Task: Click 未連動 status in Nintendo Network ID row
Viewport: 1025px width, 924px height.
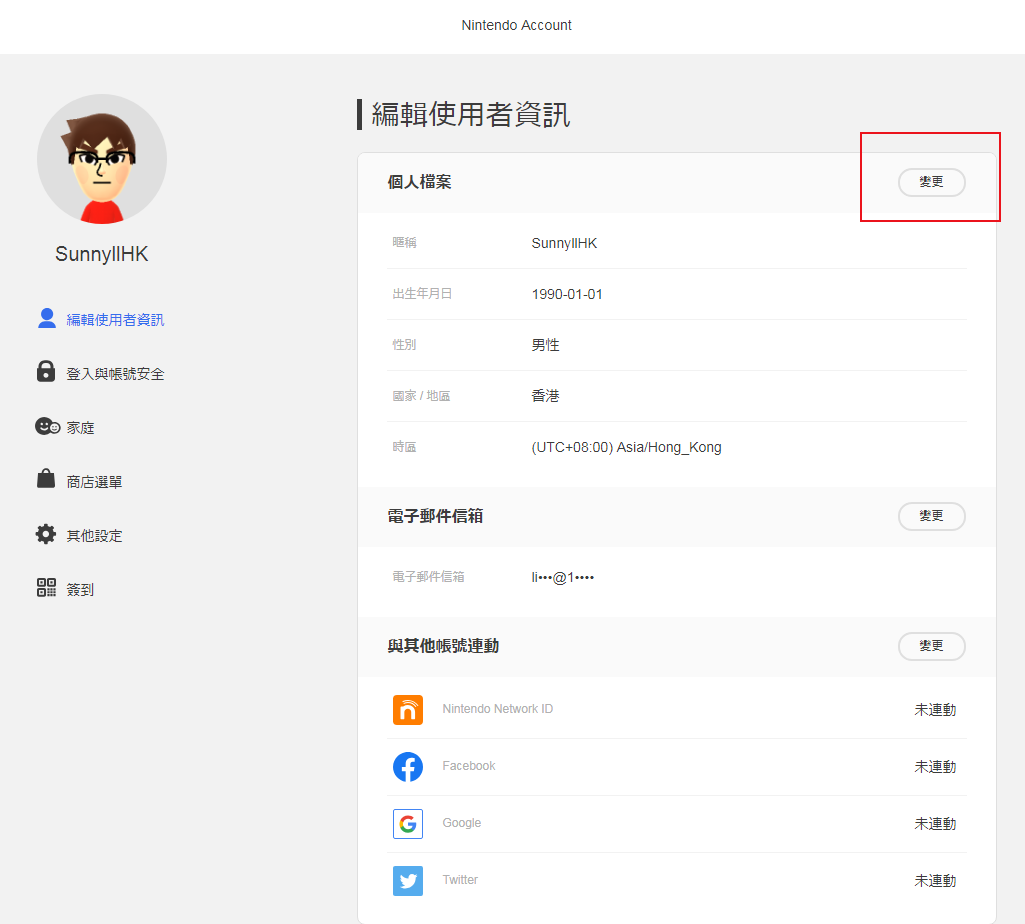Action: pos(935,710)
